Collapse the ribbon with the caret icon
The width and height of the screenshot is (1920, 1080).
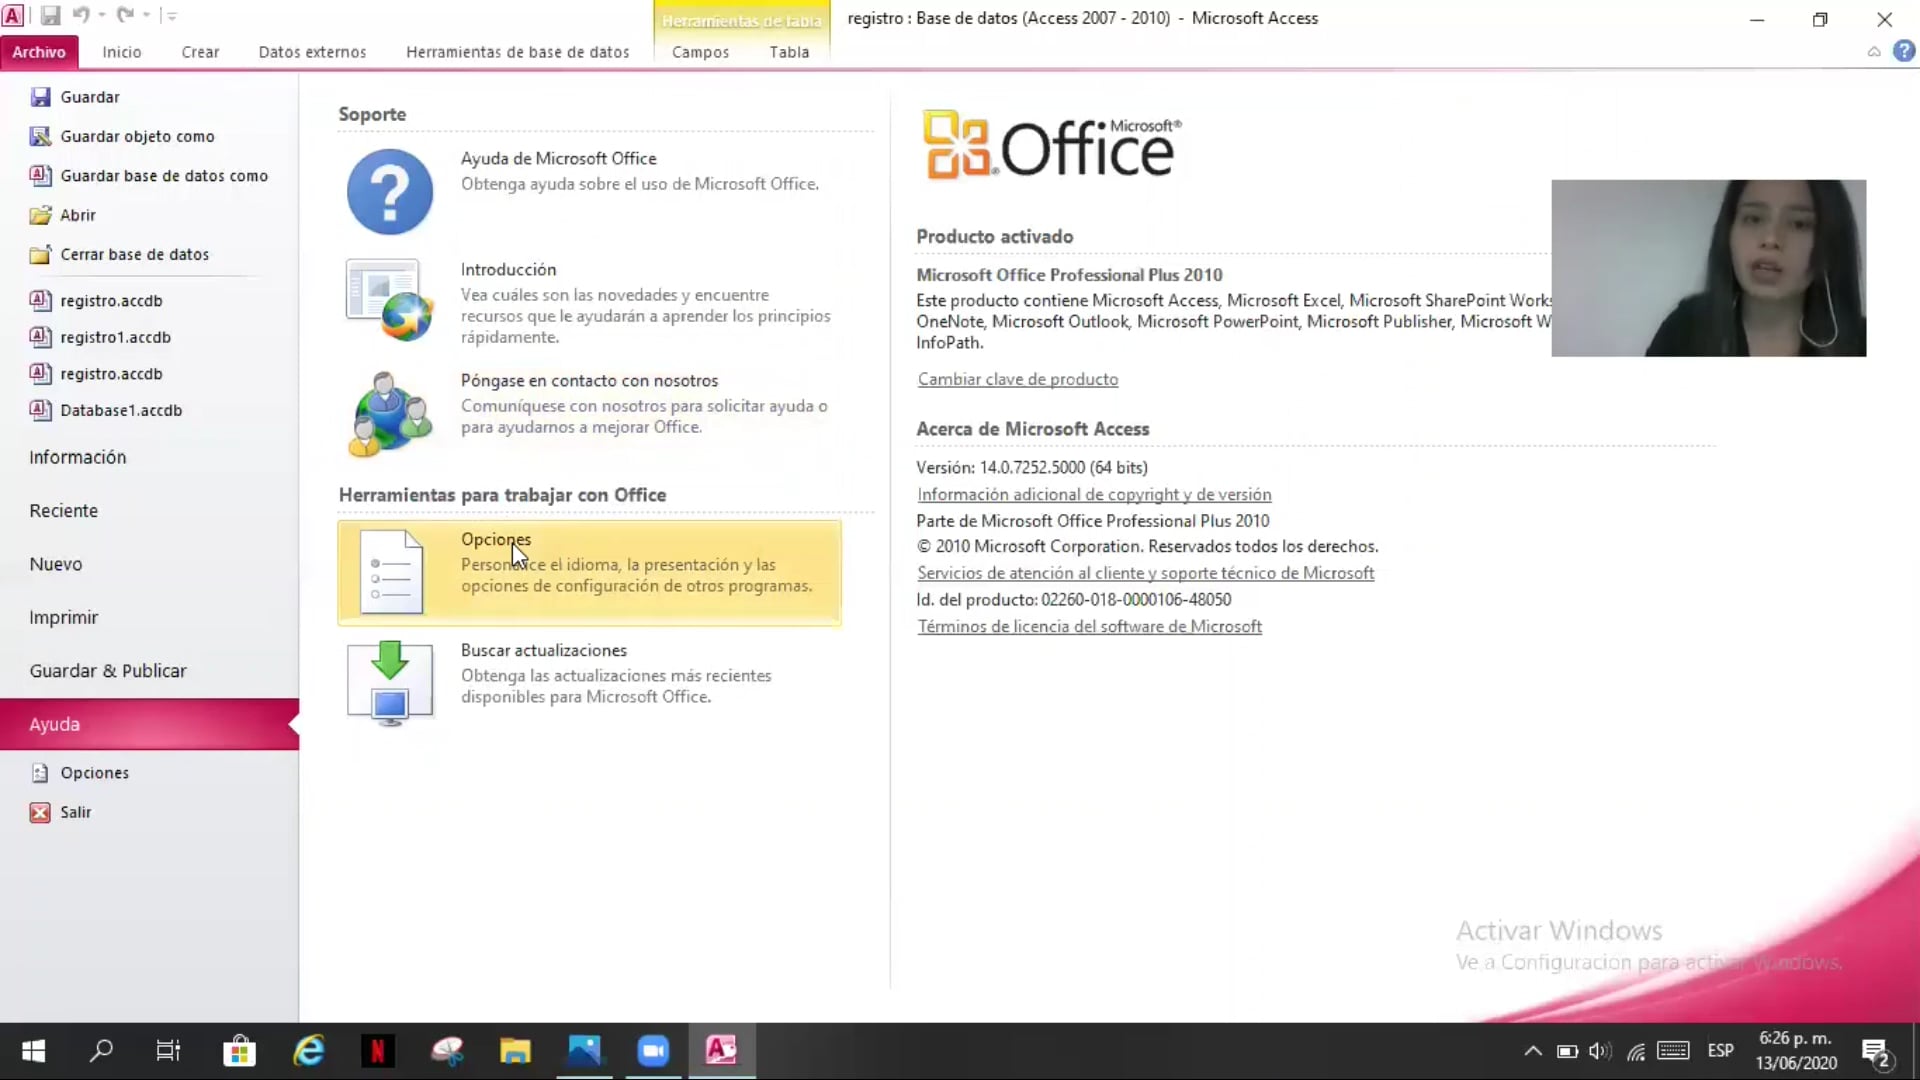coord(1874,51)
